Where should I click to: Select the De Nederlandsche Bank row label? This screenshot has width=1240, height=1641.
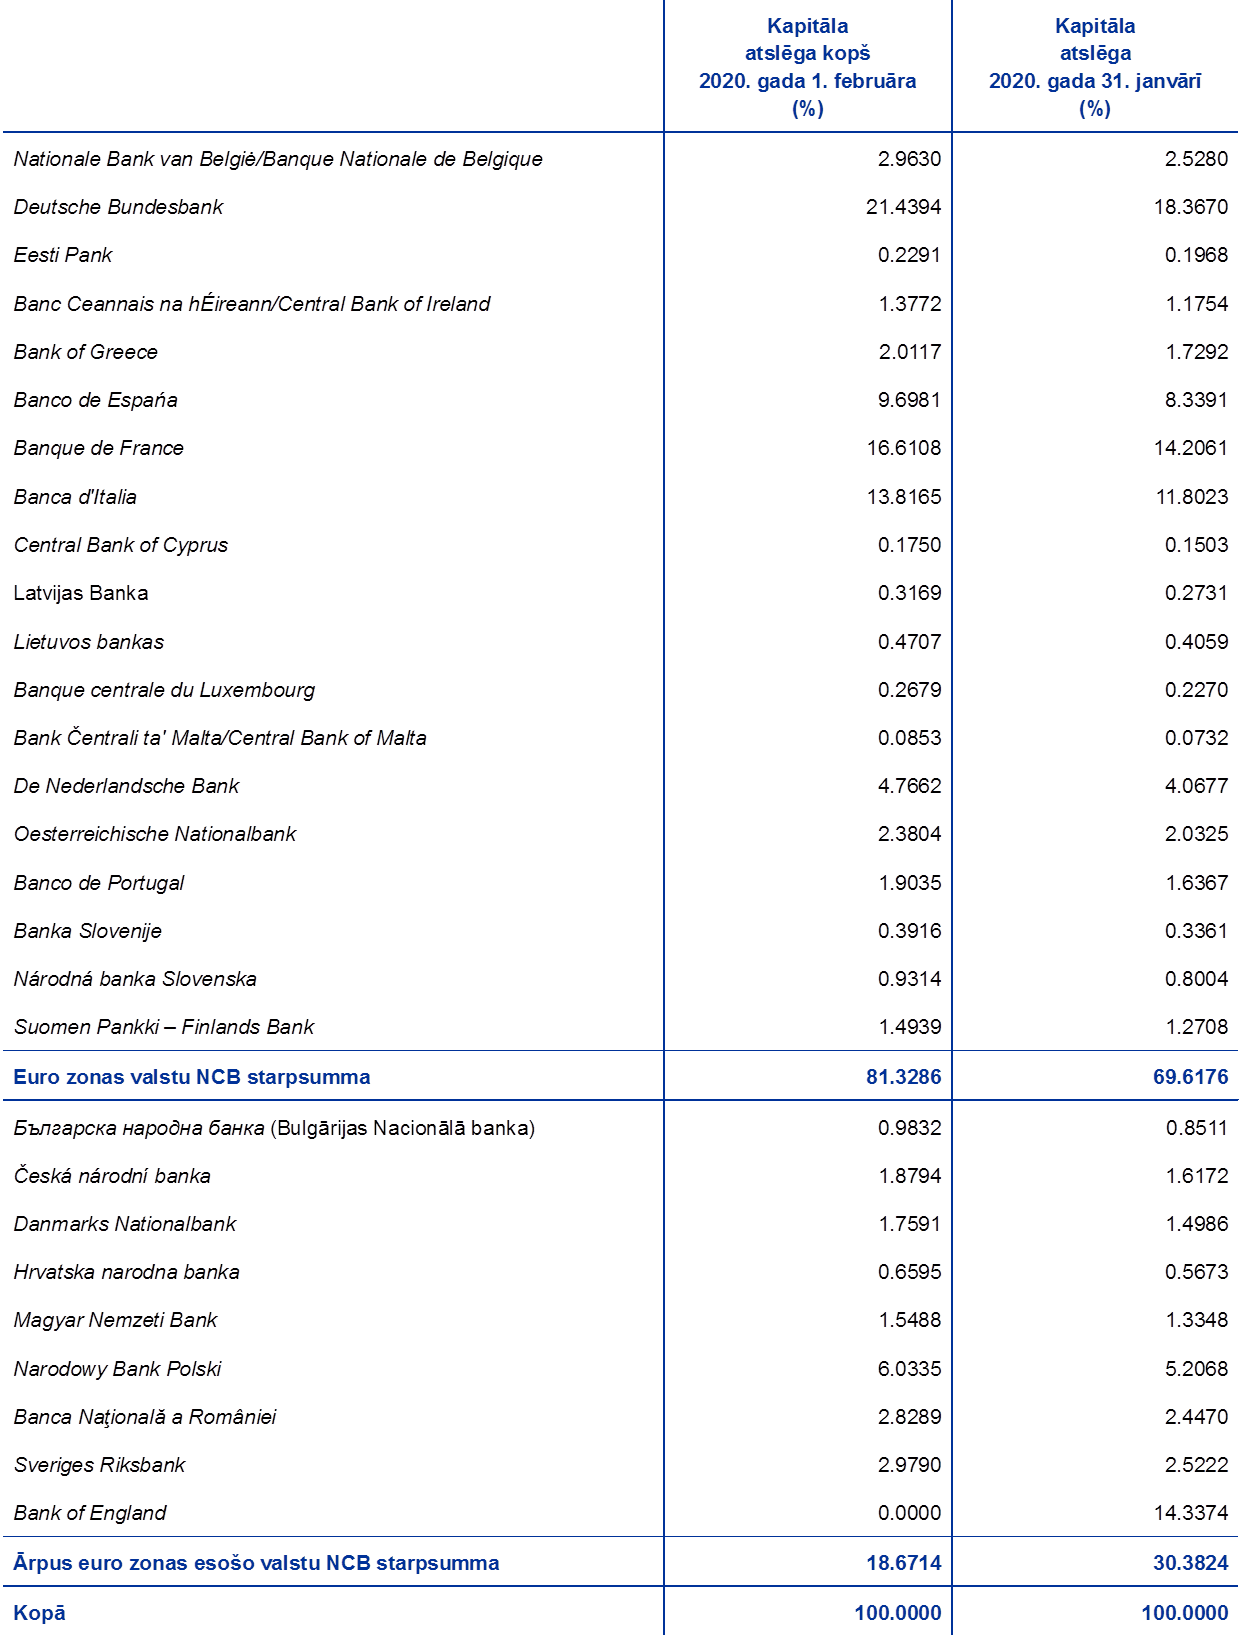[x=126, y=786]
